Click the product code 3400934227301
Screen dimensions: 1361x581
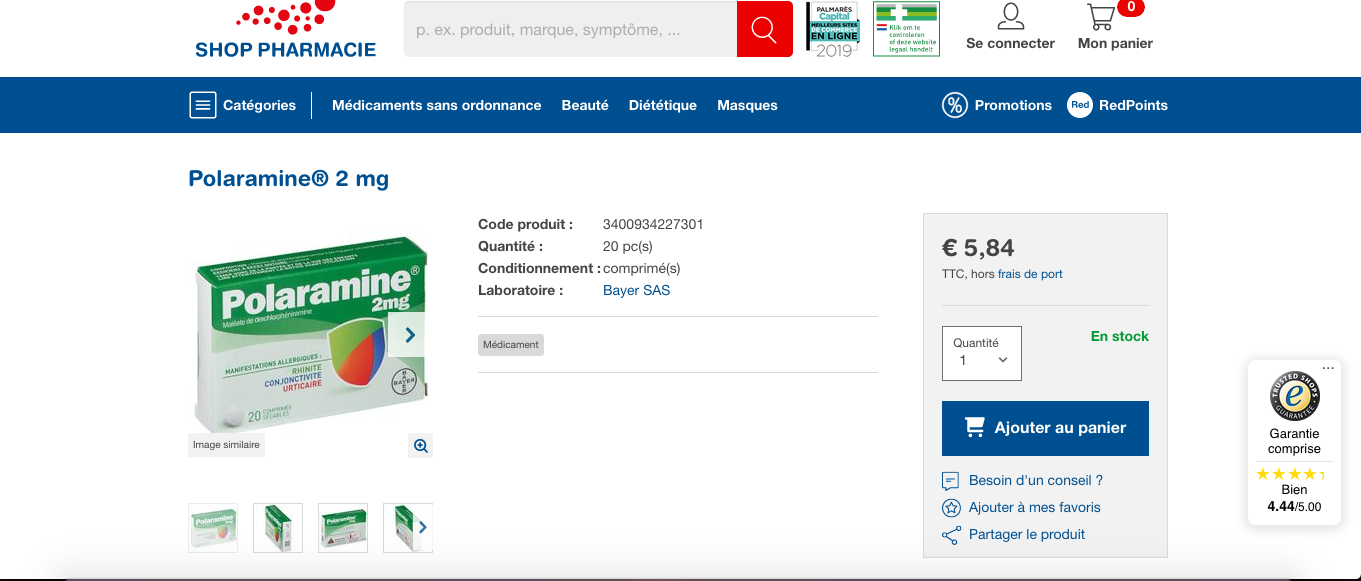click(x=653, y=225)
